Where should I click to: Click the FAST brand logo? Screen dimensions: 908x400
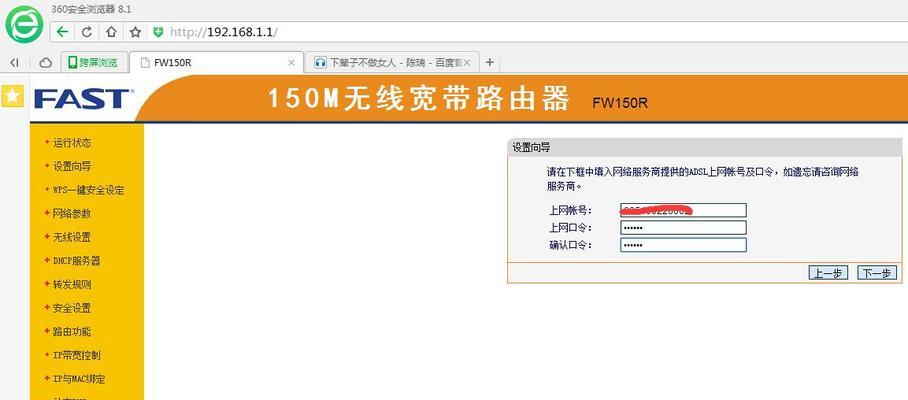[x=84, y=99]
